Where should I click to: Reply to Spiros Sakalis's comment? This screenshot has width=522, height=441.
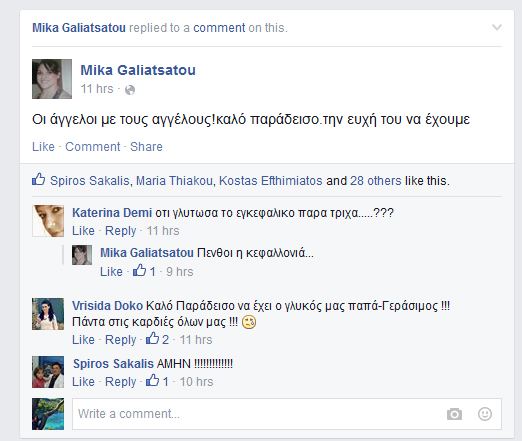(121, 382)
